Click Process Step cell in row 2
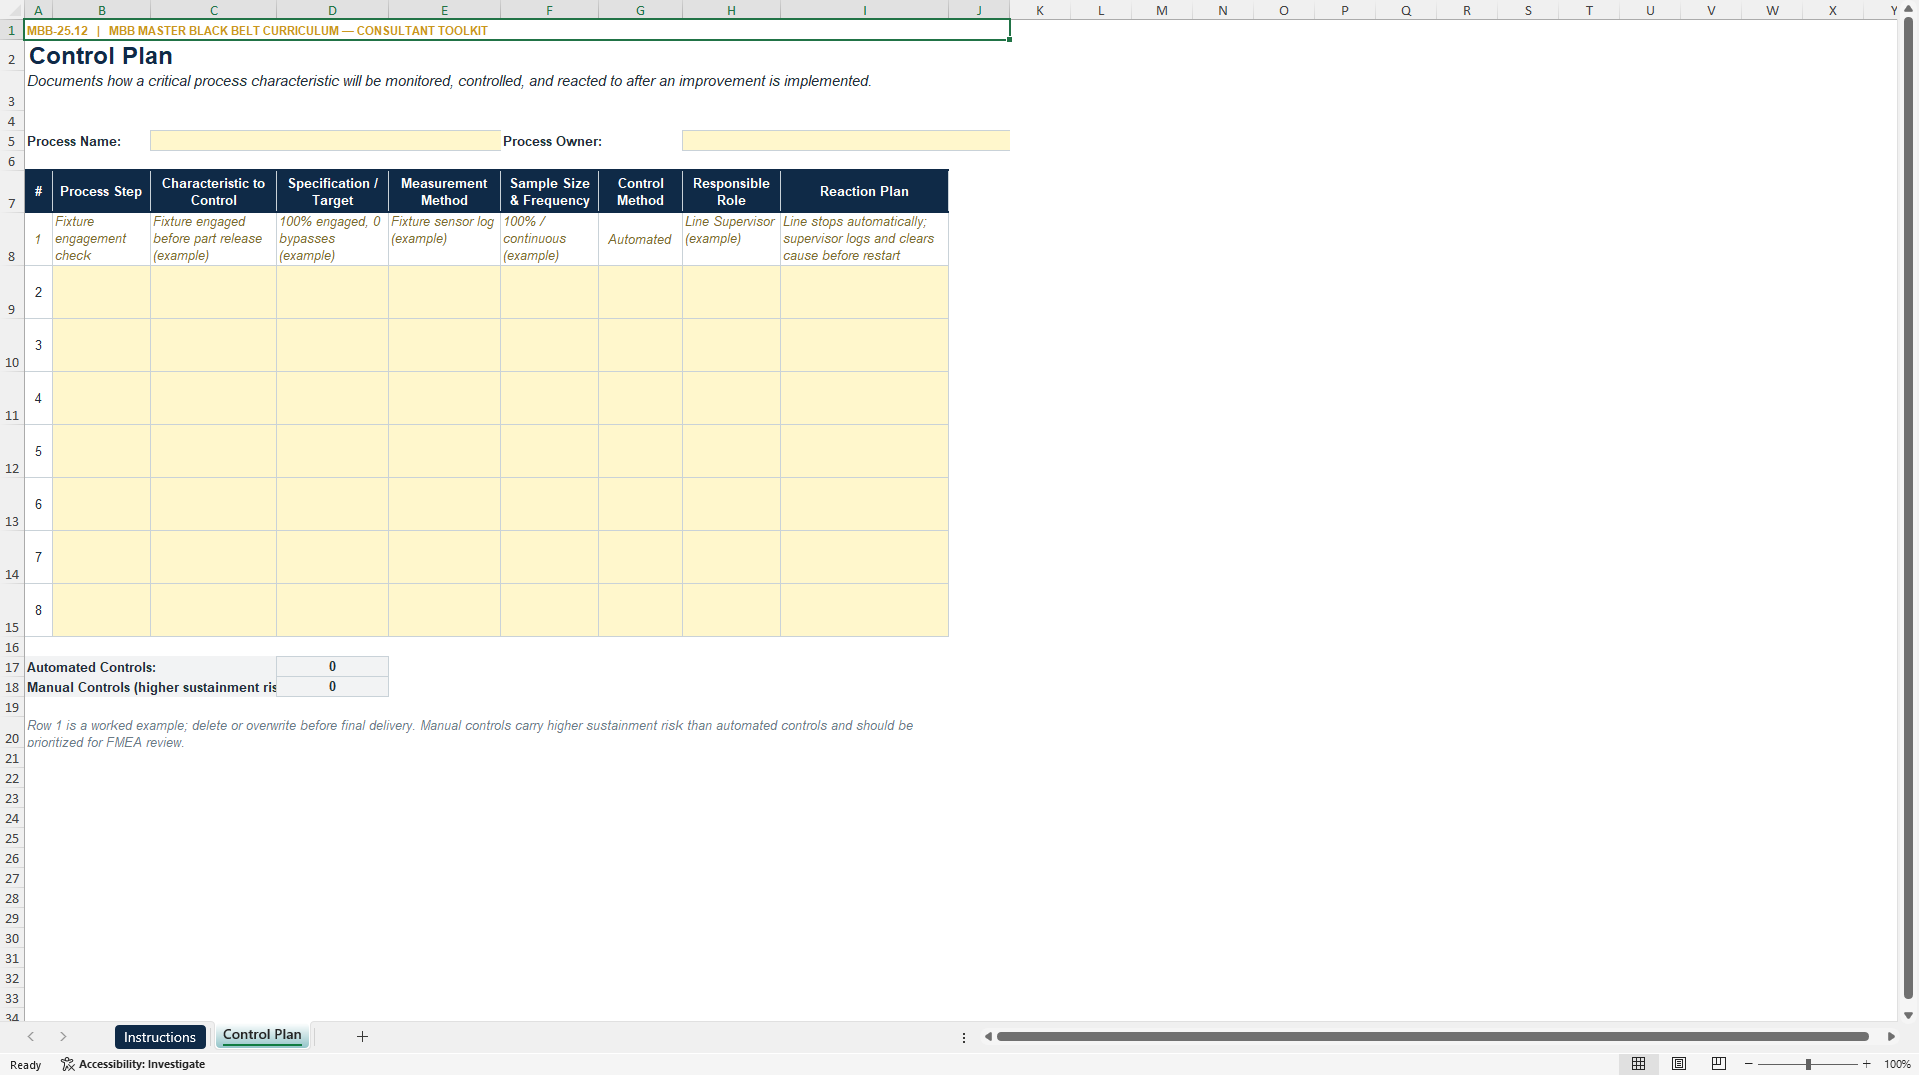The width and height of the screenshot is (1919, 1075). 101,292
